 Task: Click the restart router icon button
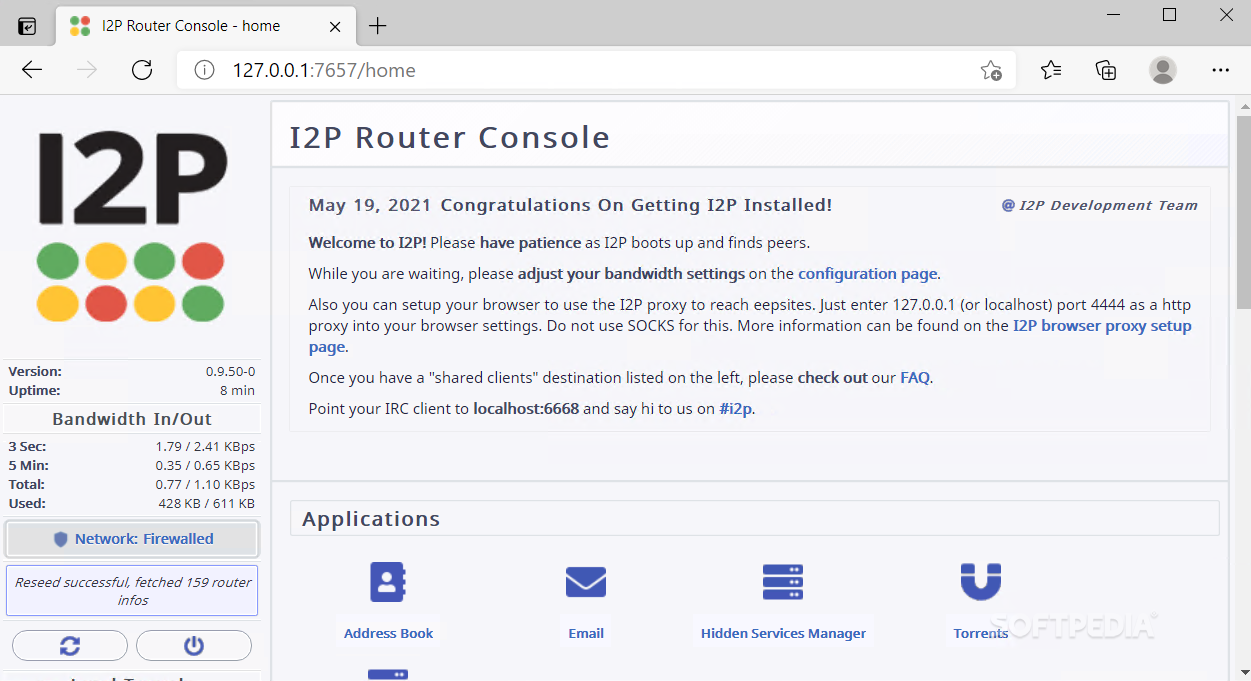pyautogui.click(x=70, y=645)
